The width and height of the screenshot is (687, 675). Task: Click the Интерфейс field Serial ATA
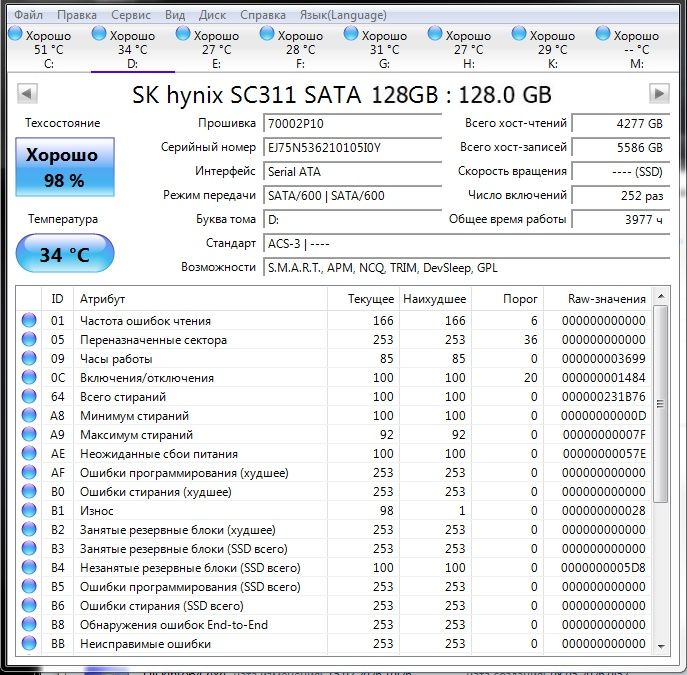[352, 171]
